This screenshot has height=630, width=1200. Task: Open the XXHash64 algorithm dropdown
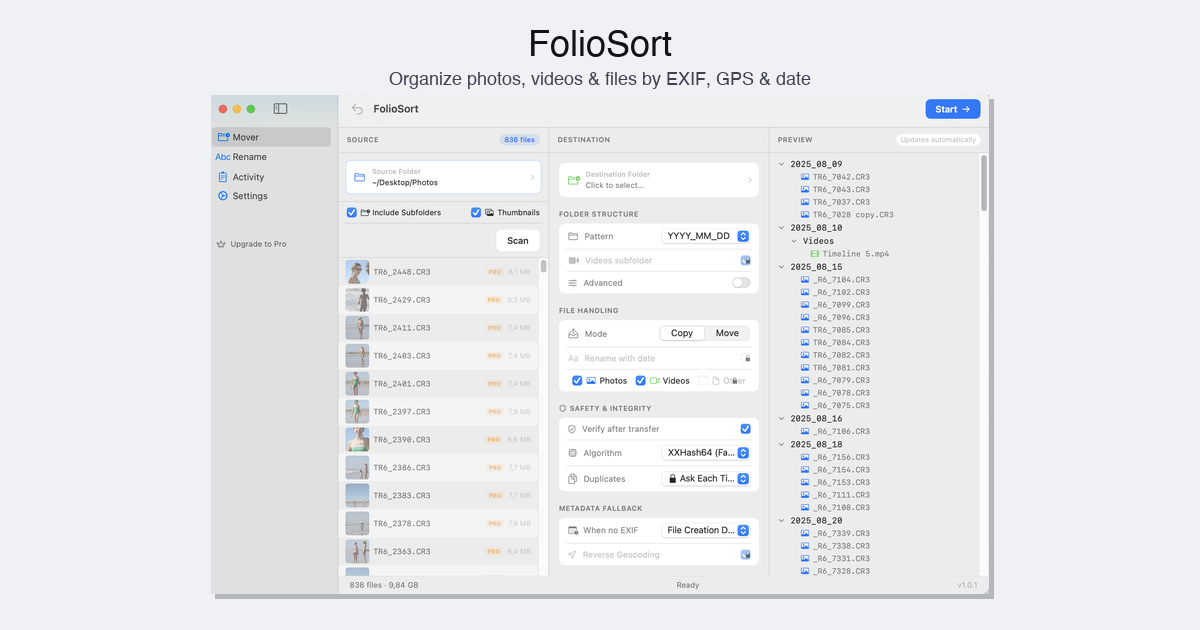coord(706,453)
